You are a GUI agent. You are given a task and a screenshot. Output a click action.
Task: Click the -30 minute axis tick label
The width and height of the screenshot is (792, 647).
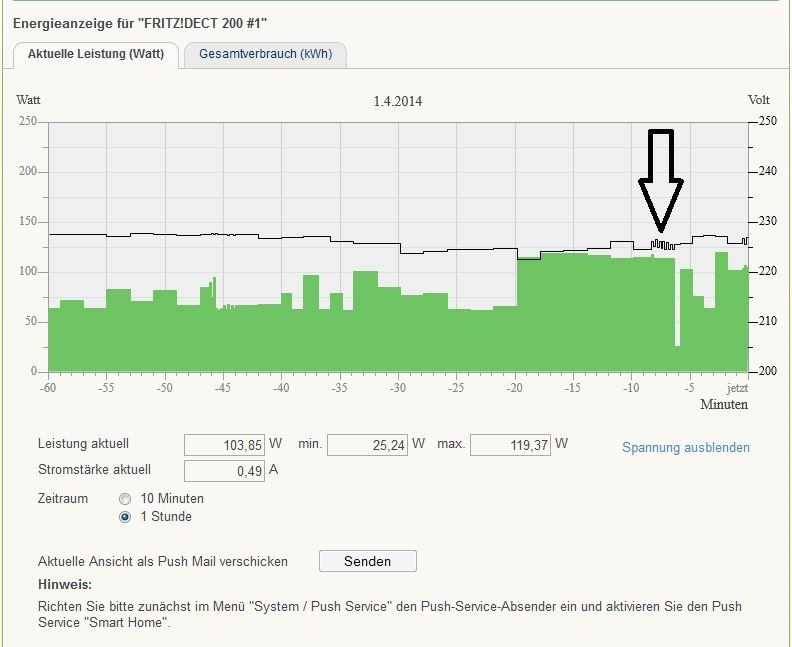tap(398, 388)
